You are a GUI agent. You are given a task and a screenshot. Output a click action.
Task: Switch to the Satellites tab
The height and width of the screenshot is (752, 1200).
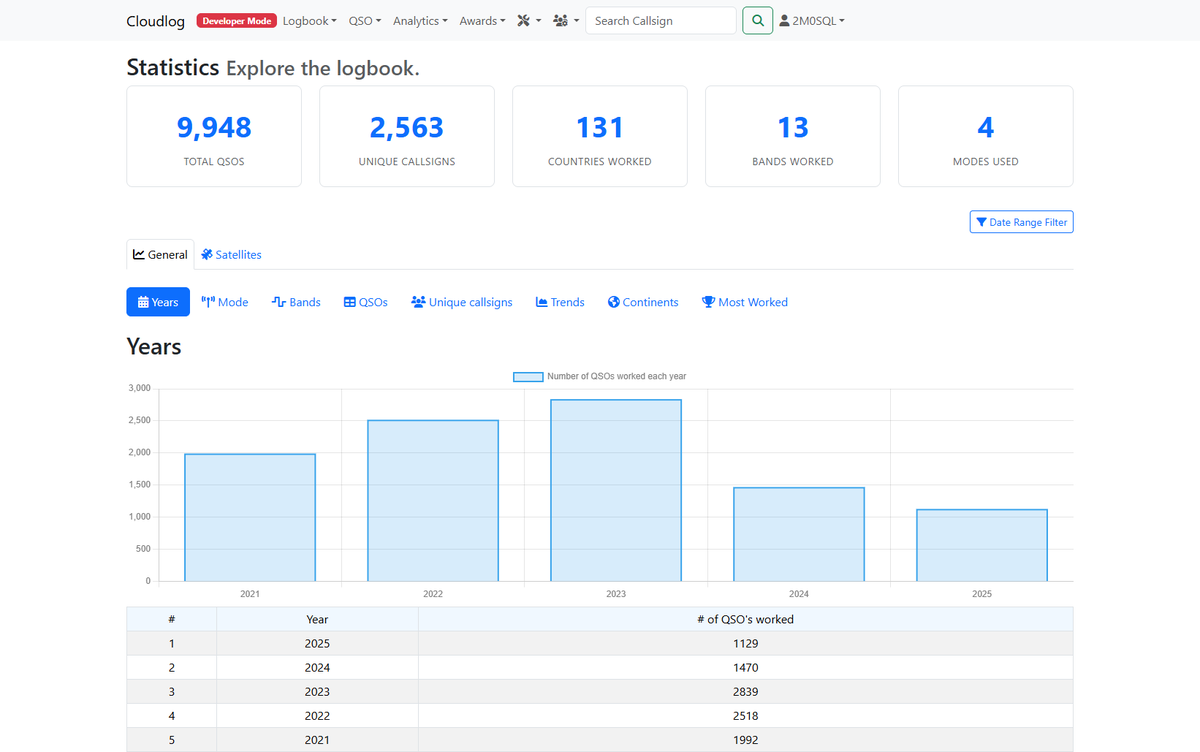230,254
